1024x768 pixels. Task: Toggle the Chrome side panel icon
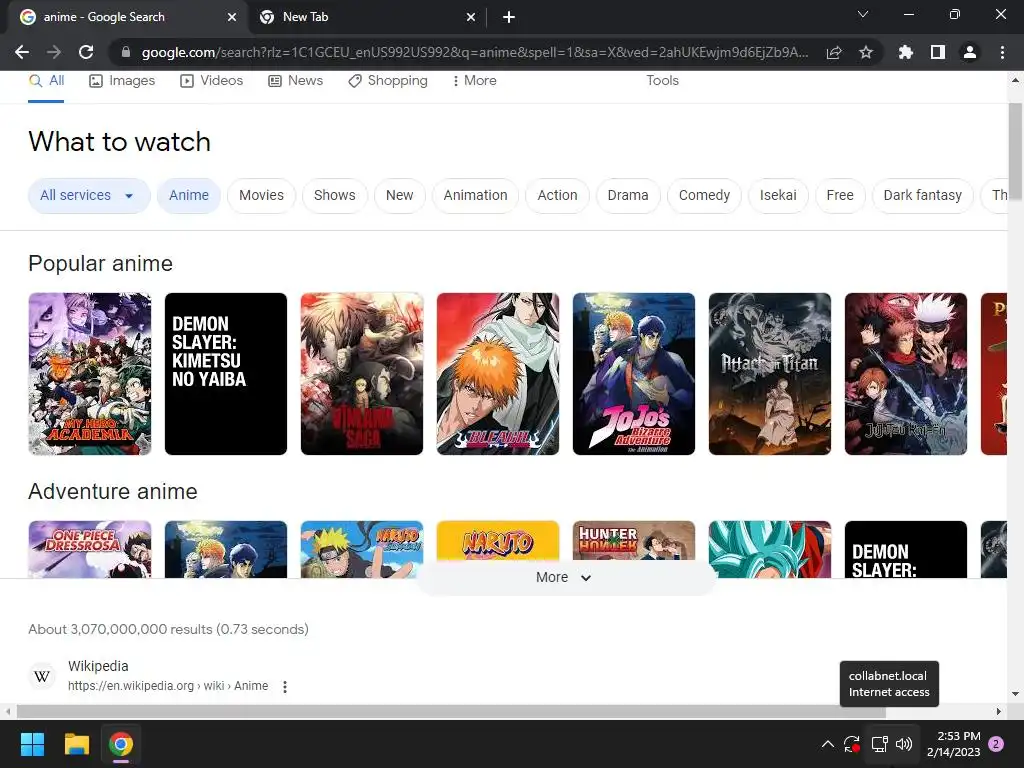click(x=938, y=52)
